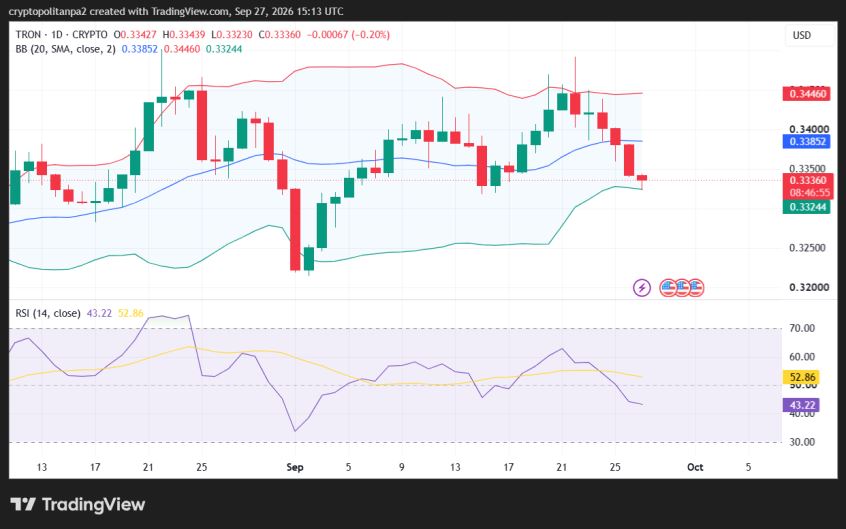
Task: Click the purple 43.22 value in RSI legend
Action: (x=99, y=313)
